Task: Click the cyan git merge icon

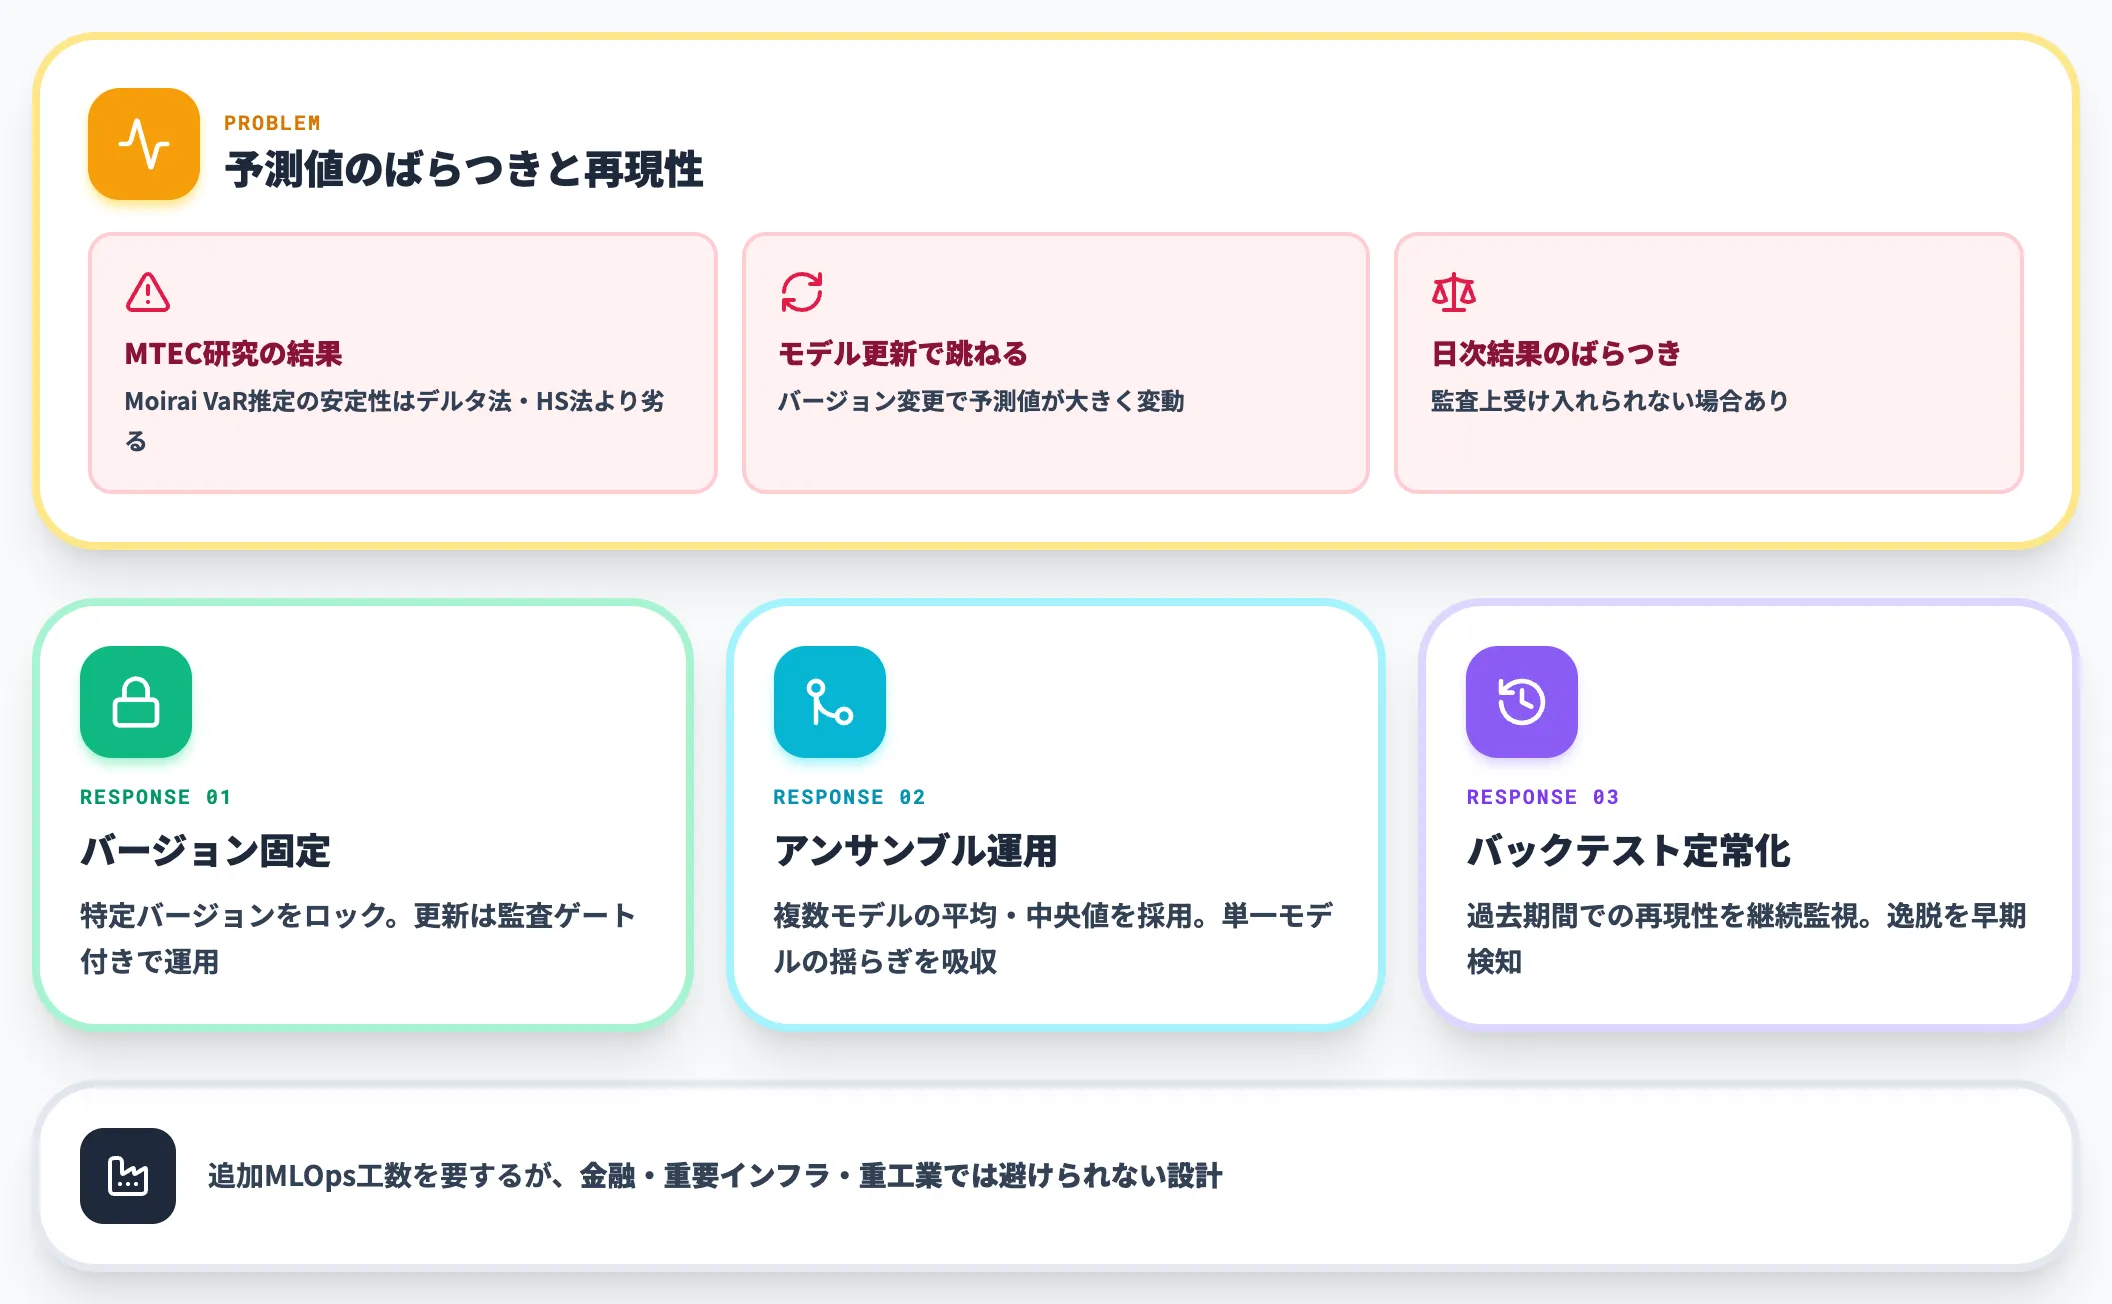Action: coord(829,702)
